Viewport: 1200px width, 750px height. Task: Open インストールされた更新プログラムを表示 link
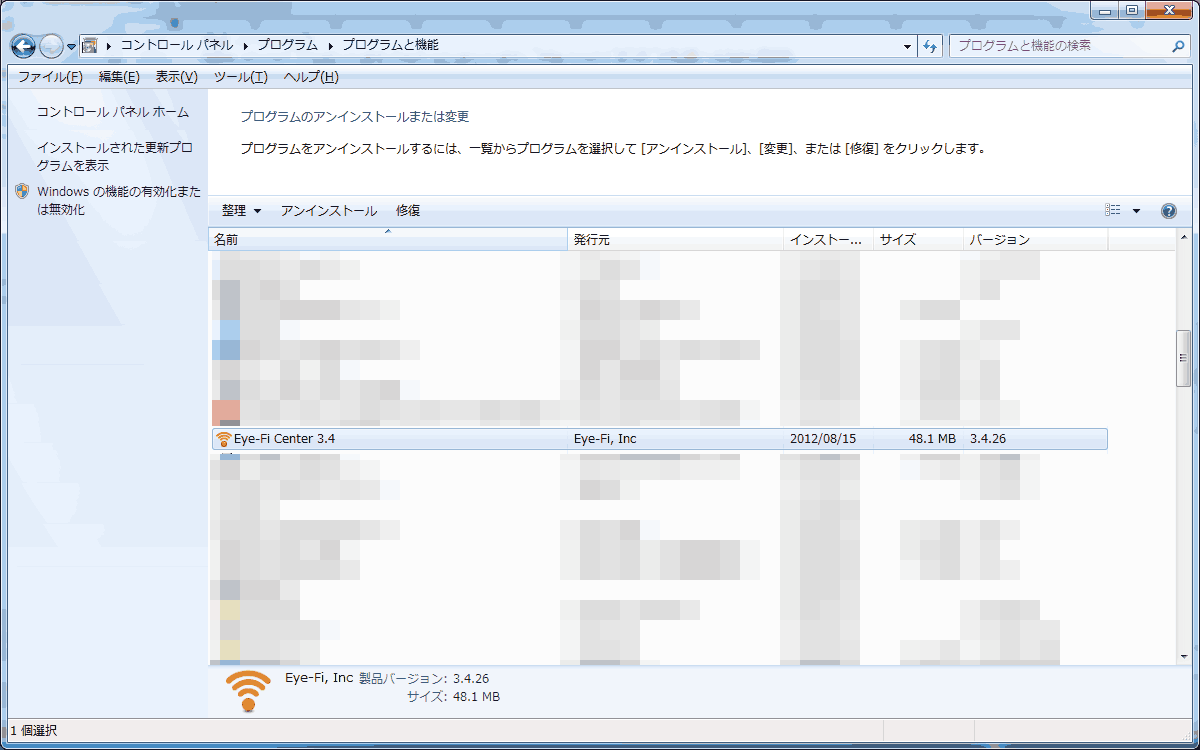tap(115, 156)
